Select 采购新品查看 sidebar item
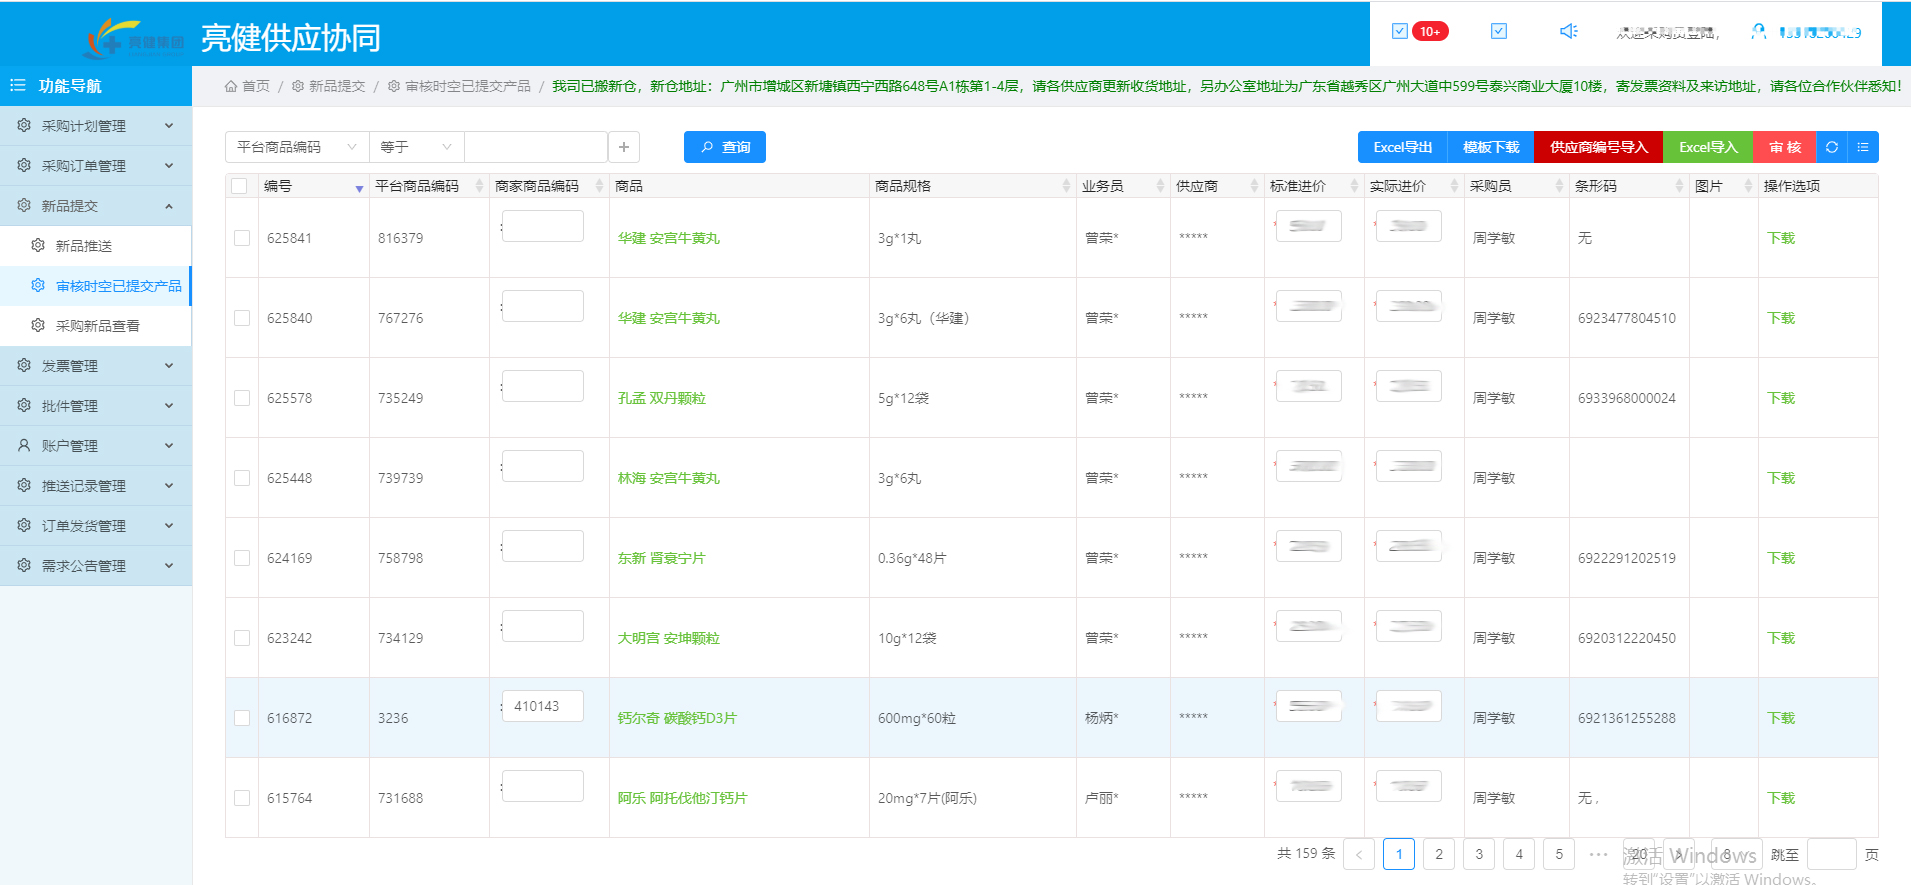 [97, 326]
